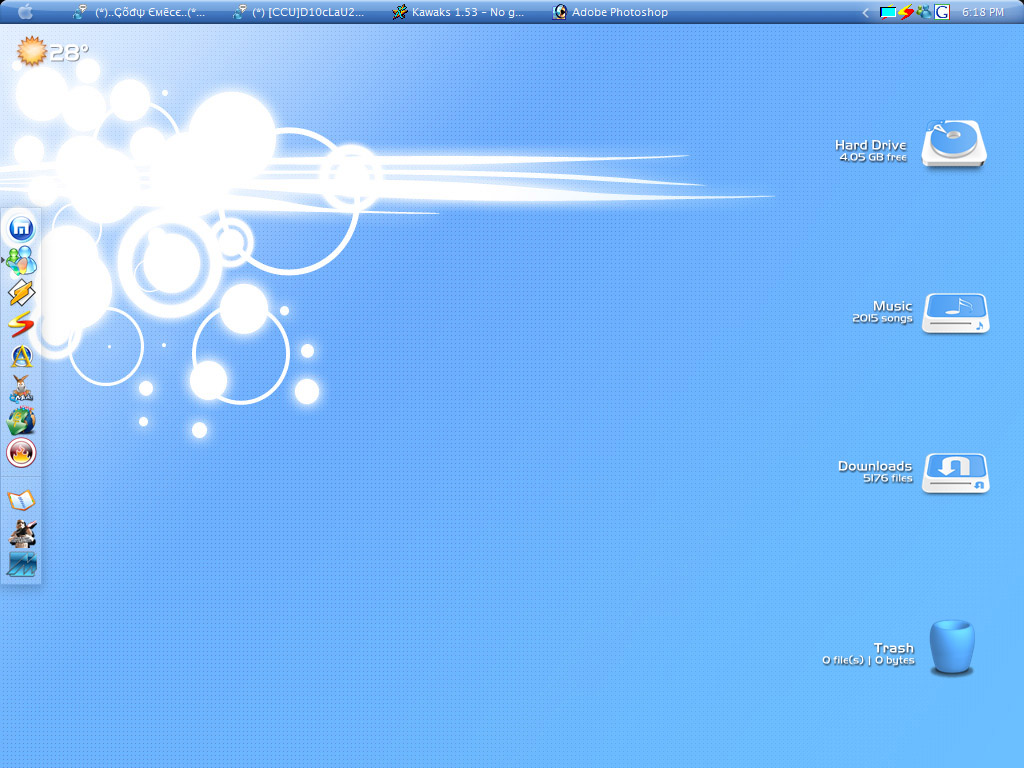This screenshot has width=1024, height=768.
Task: Open eMule from the side dock
Action: [x=22, y=388]
